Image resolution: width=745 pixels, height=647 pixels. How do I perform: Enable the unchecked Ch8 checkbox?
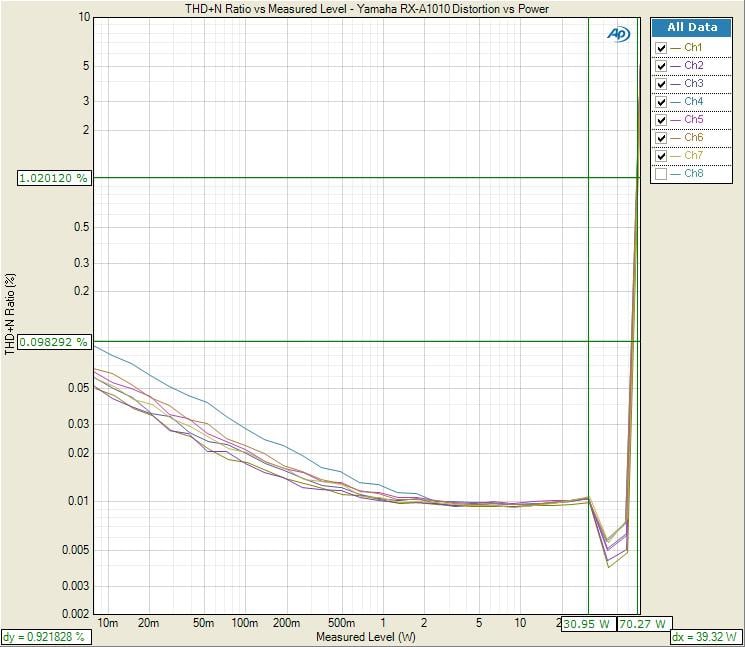point(660,174)
